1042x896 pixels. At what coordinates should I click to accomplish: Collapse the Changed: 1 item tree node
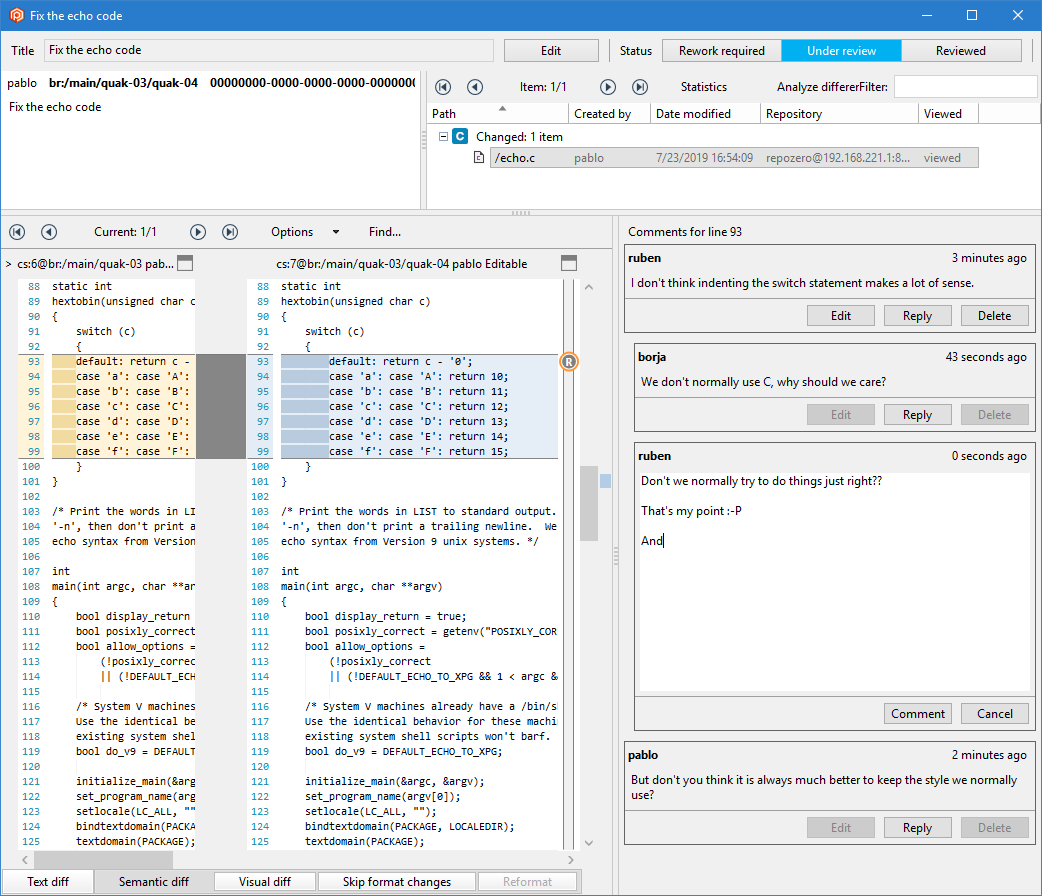point(443,136)
